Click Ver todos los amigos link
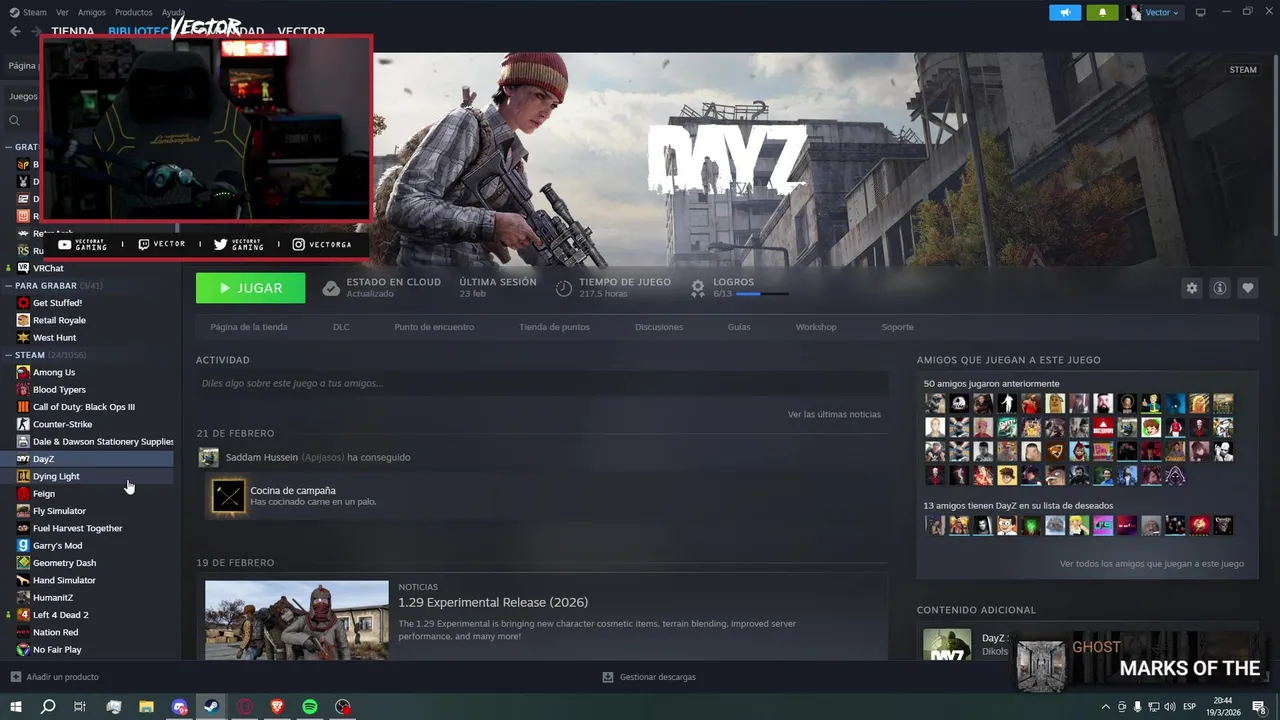The width and height of the screenshot is (1280, 720). [x=1152, y=564]
